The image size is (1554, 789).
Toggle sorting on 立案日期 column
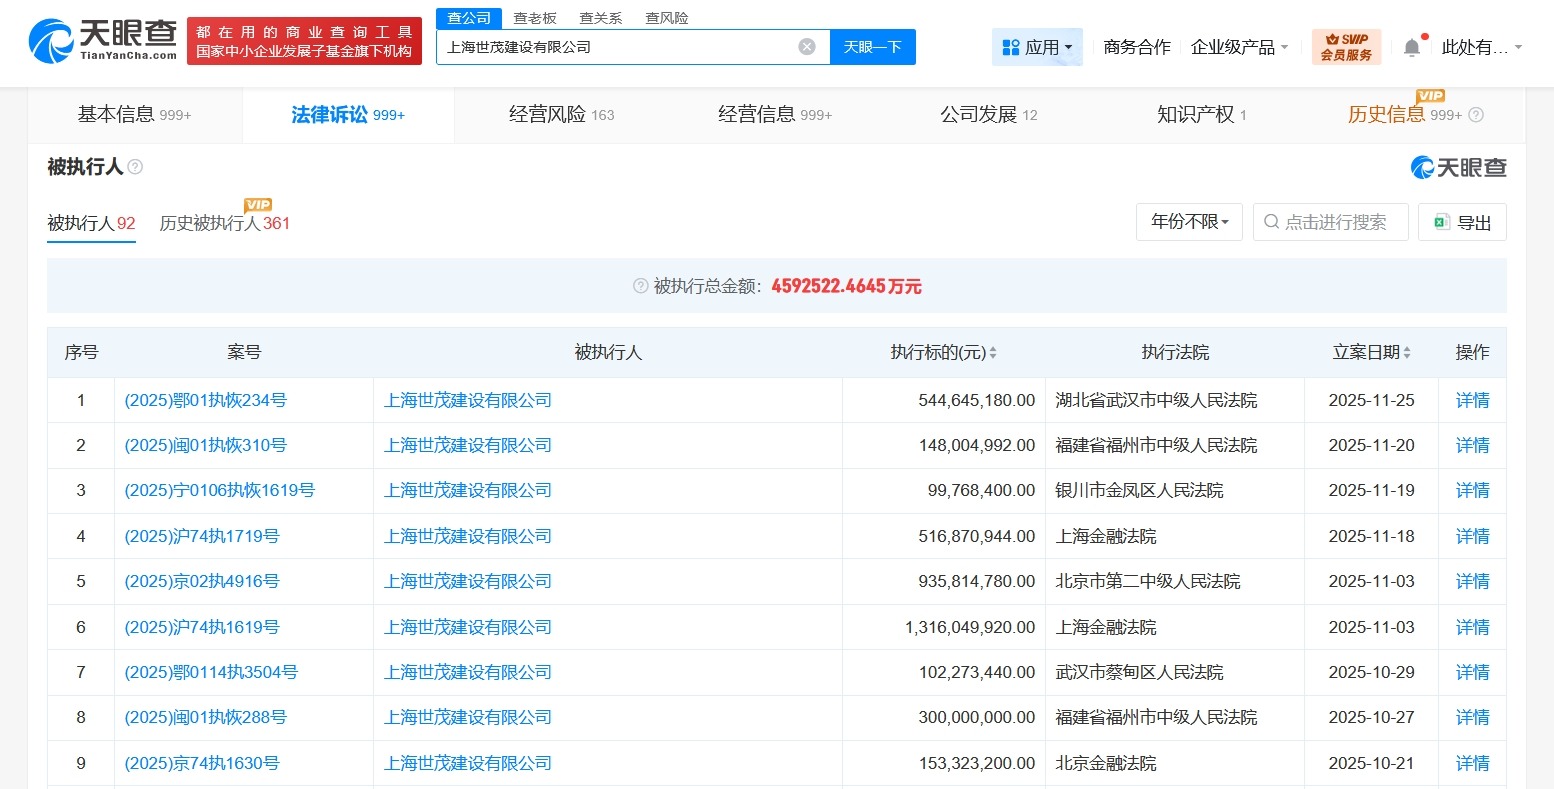tap(1408, 352)
